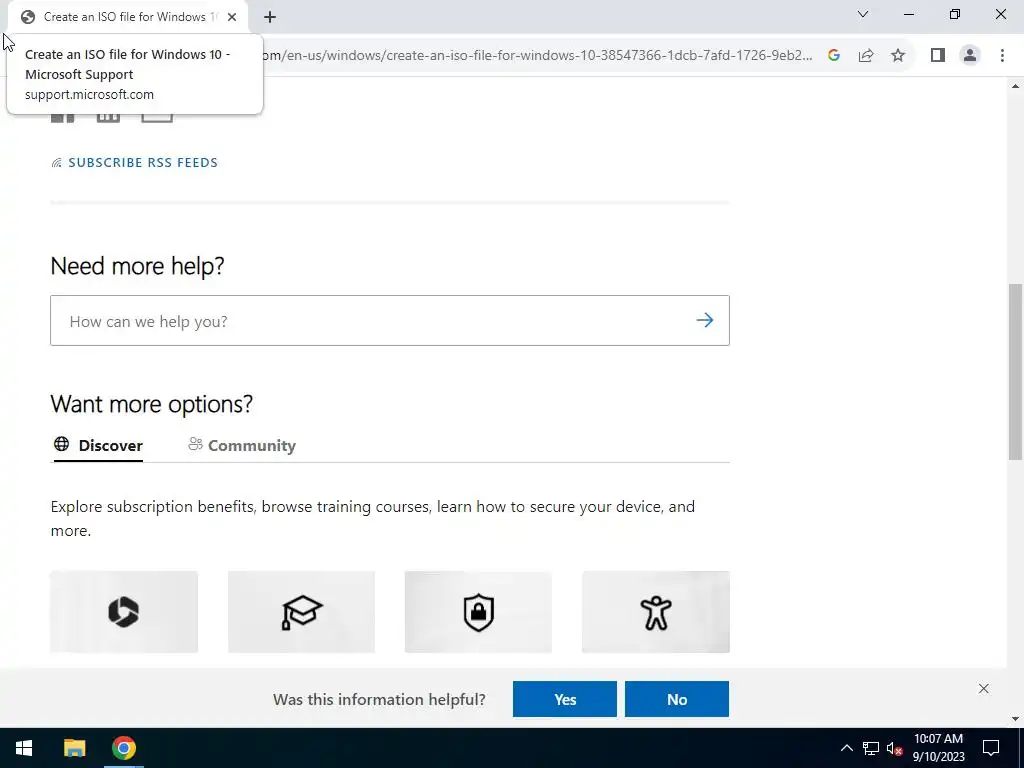1024x768 pixels.
Task: Bookmark this page with the star icon
Action: pos(898,56)
